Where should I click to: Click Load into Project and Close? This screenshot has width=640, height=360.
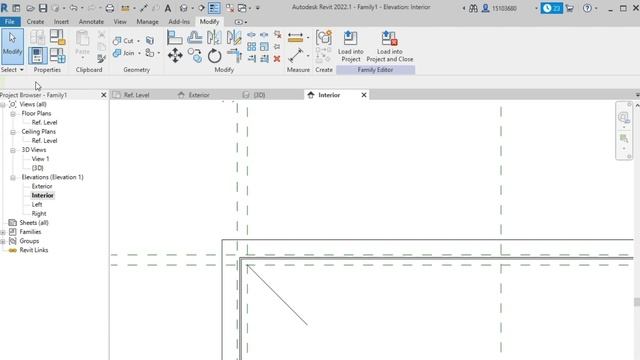[x=389, y=47]
